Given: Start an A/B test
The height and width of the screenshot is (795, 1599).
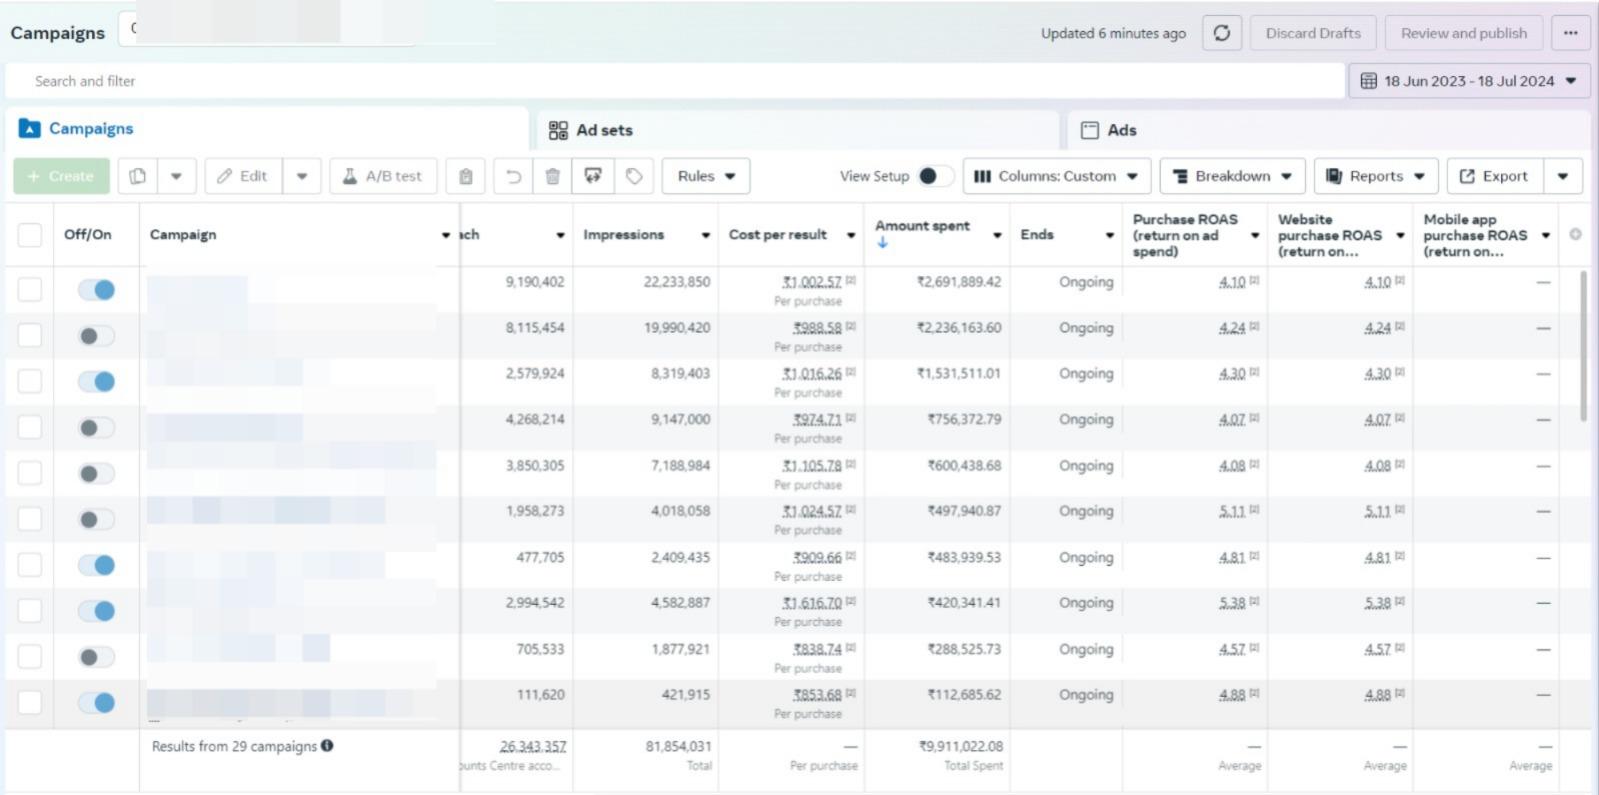Looking at the screenshot, I should (x=383, y=176).
